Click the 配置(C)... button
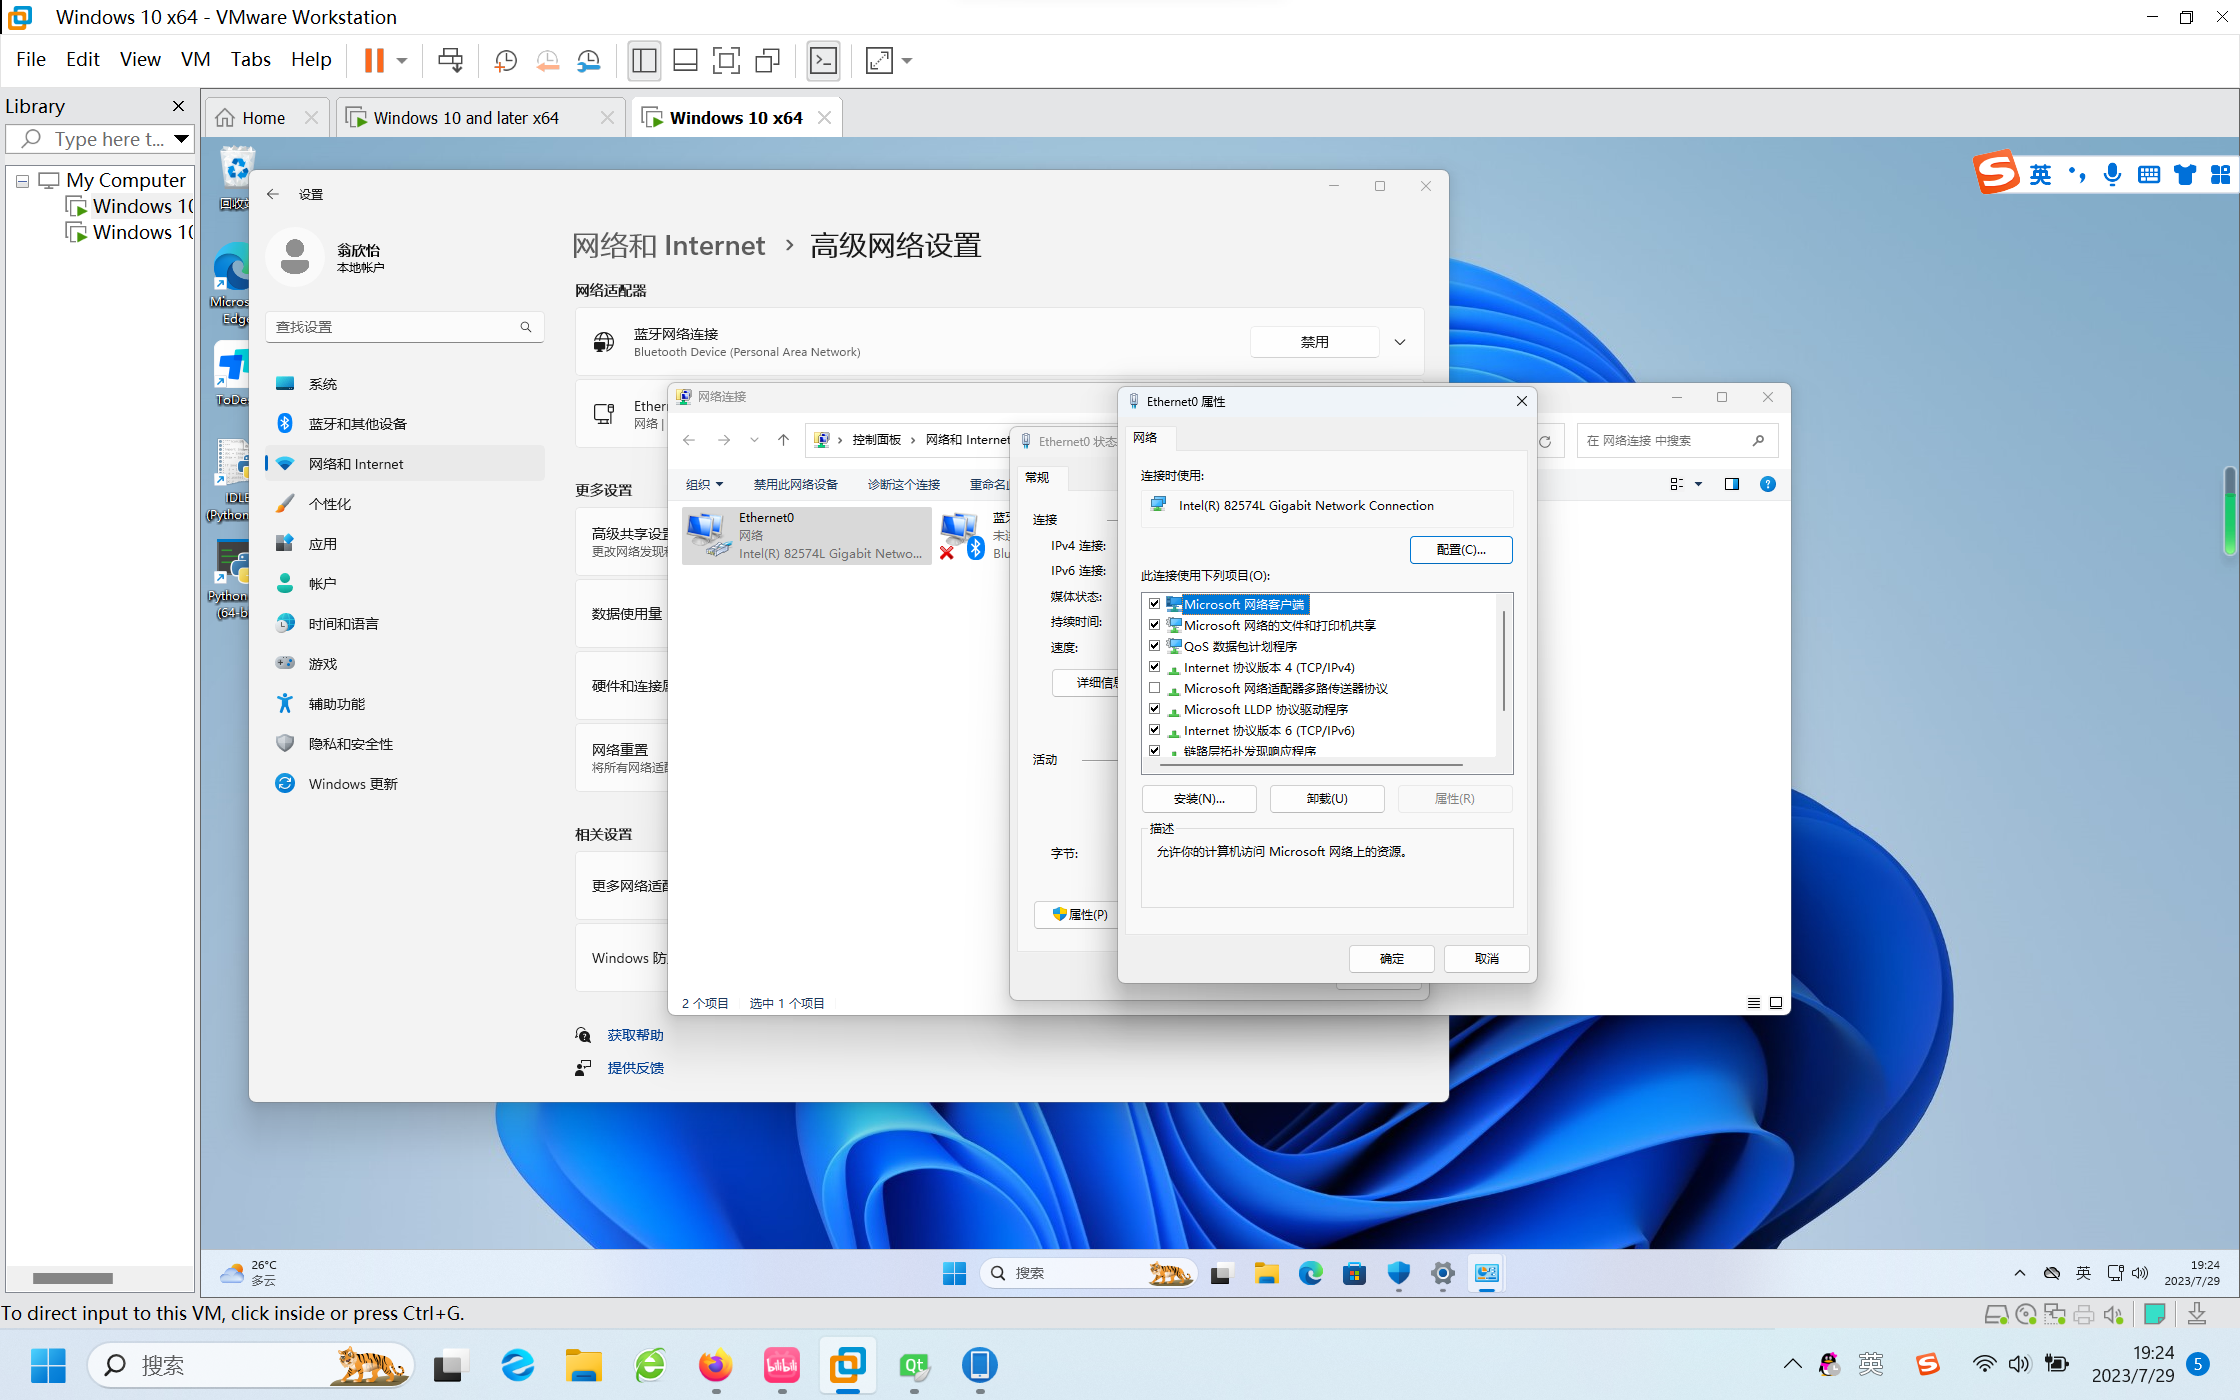 coord(1460,550)
